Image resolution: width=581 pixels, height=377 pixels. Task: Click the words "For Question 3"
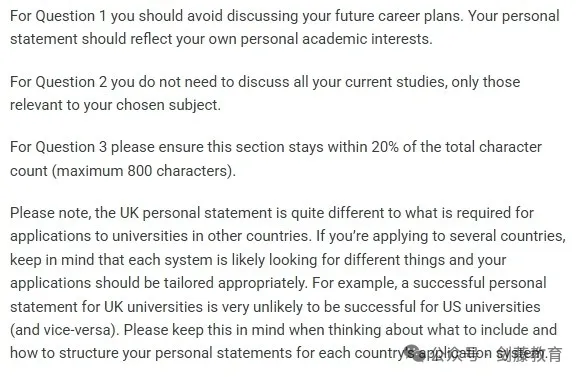(x=59, y=147)
